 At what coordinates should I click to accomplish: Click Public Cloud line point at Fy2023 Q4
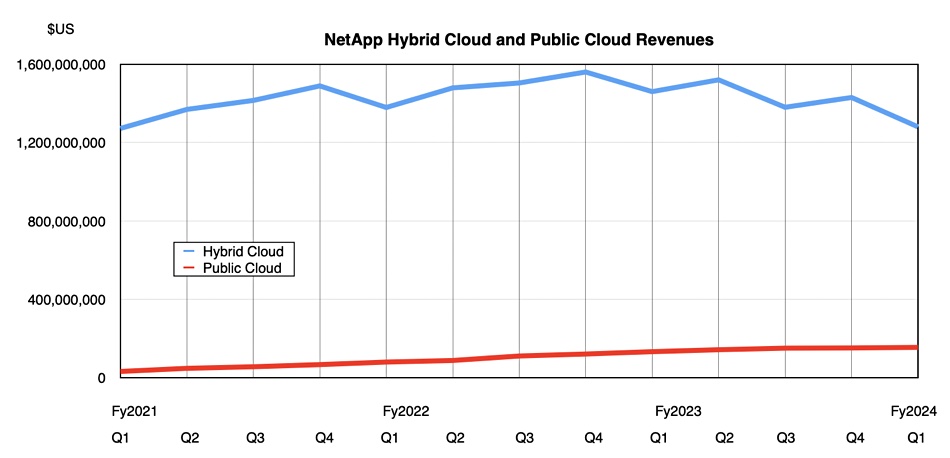tap(851, 348)
